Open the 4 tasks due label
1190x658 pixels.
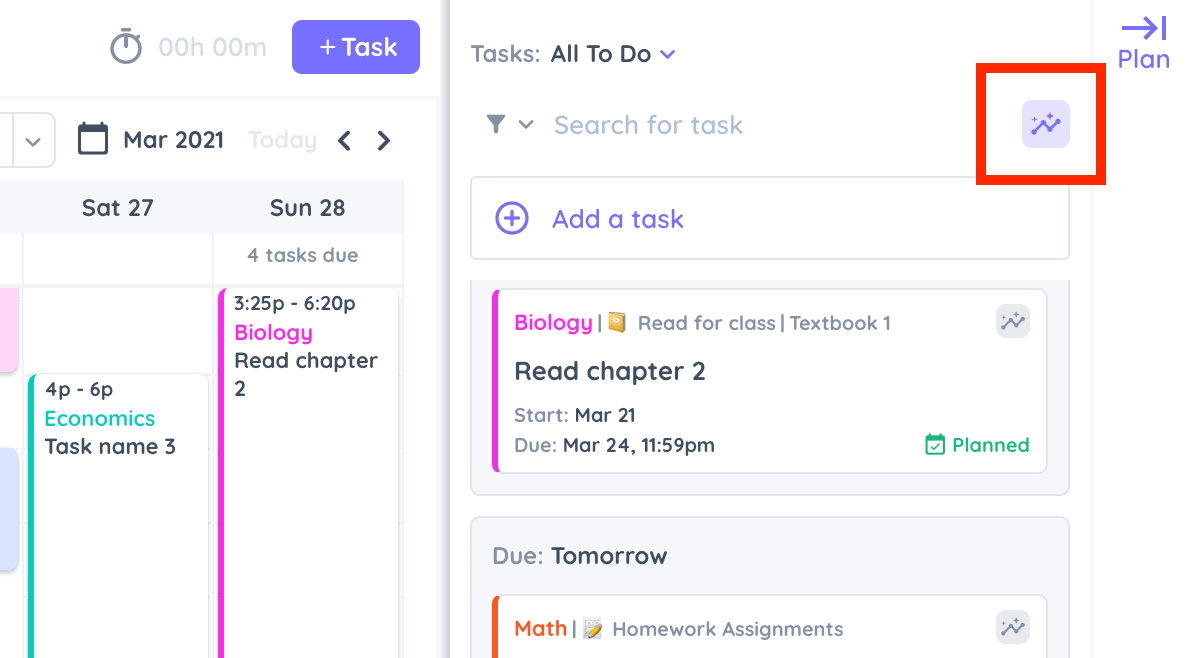pyautogui.click(x=303, y=255)
